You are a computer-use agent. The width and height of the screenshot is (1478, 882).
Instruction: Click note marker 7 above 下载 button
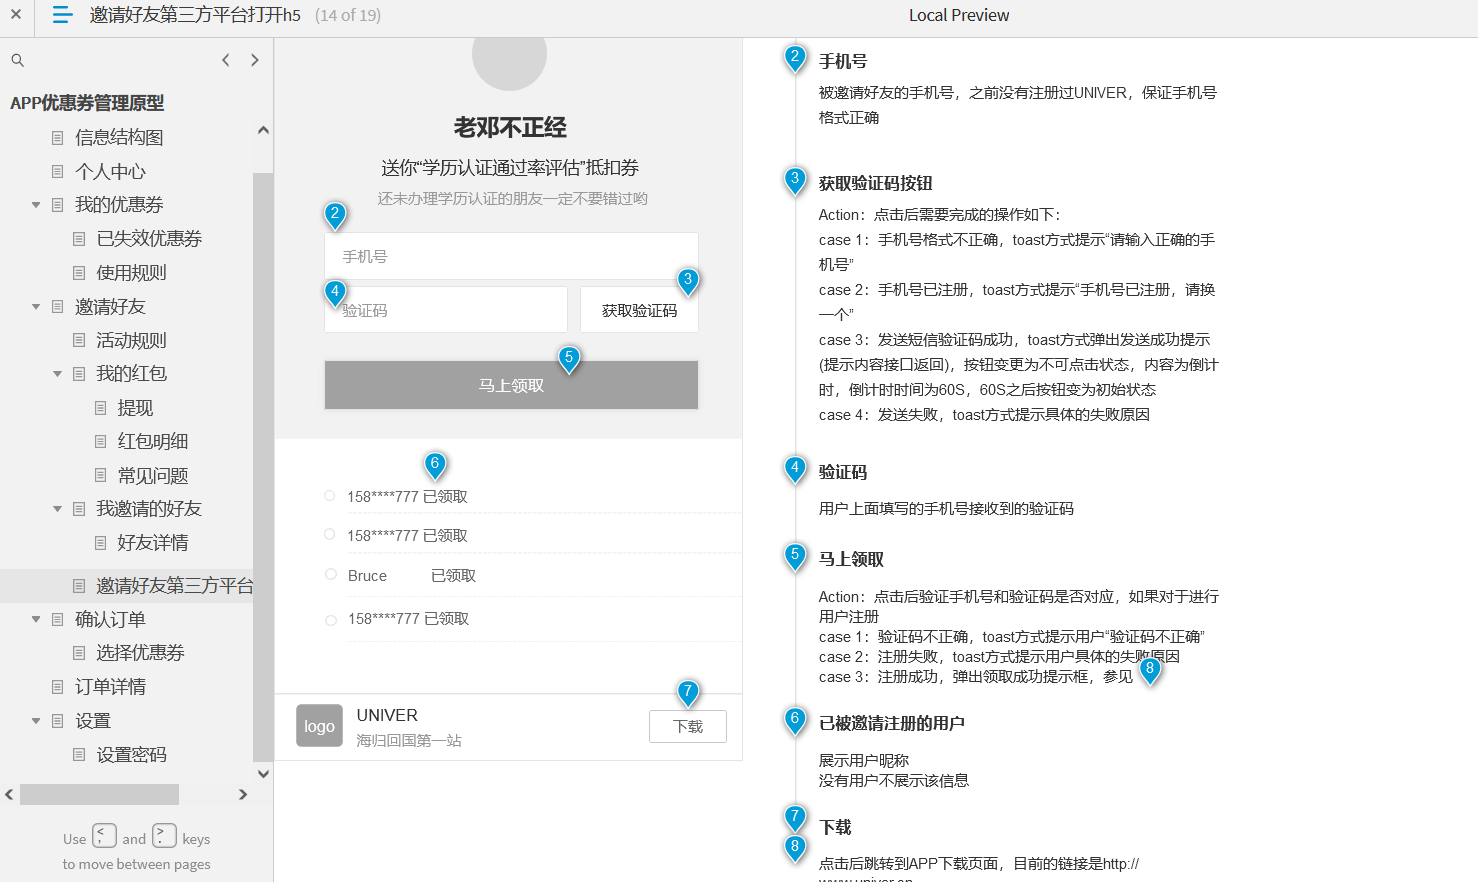[x=688, y=692]
